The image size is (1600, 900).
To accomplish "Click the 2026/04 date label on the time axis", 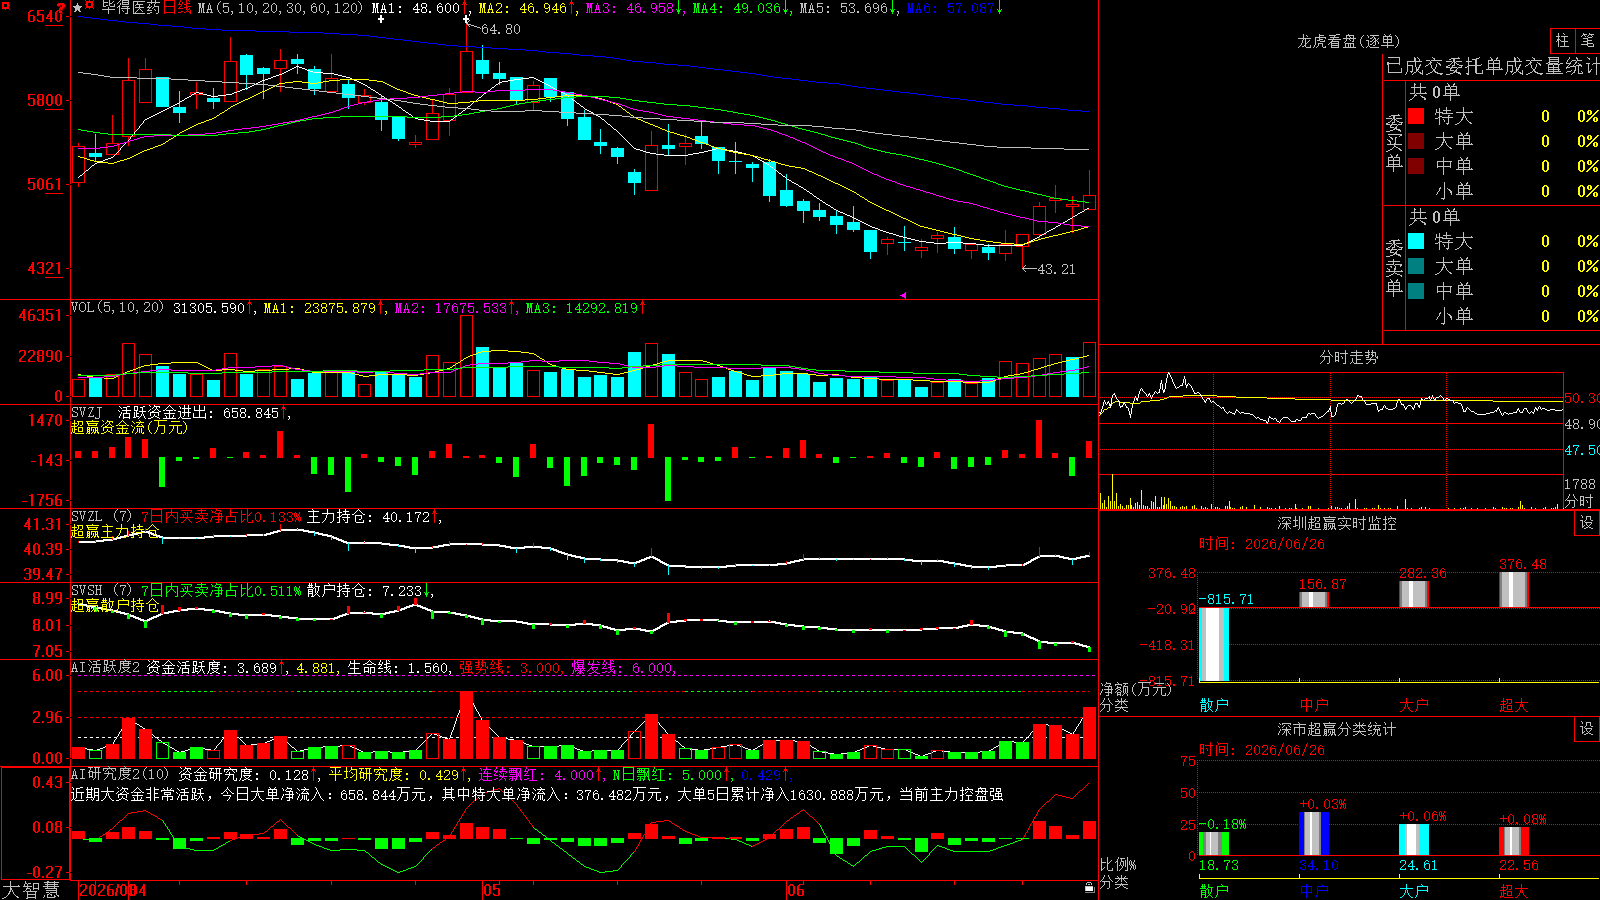I will (x=112, y=890).
